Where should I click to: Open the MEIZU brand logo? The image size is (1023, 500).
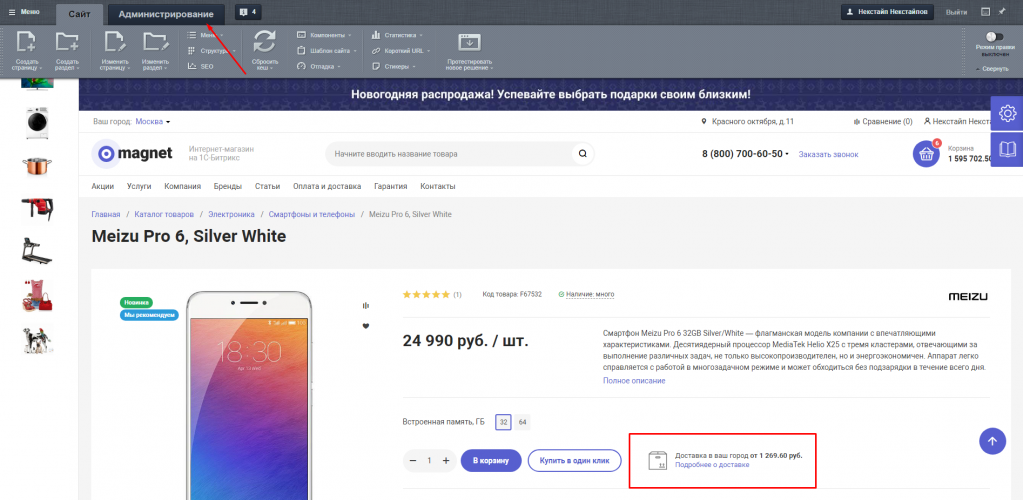tap(968, 296)
